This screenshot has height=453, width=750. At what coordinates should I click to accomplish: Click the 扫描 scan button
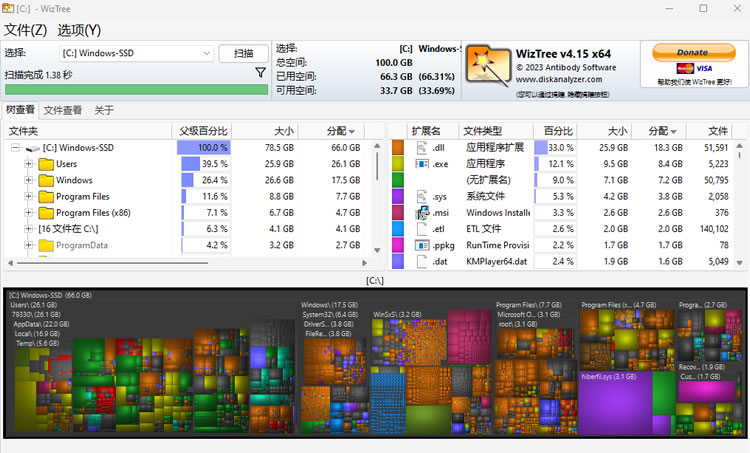tap(243, 53)
